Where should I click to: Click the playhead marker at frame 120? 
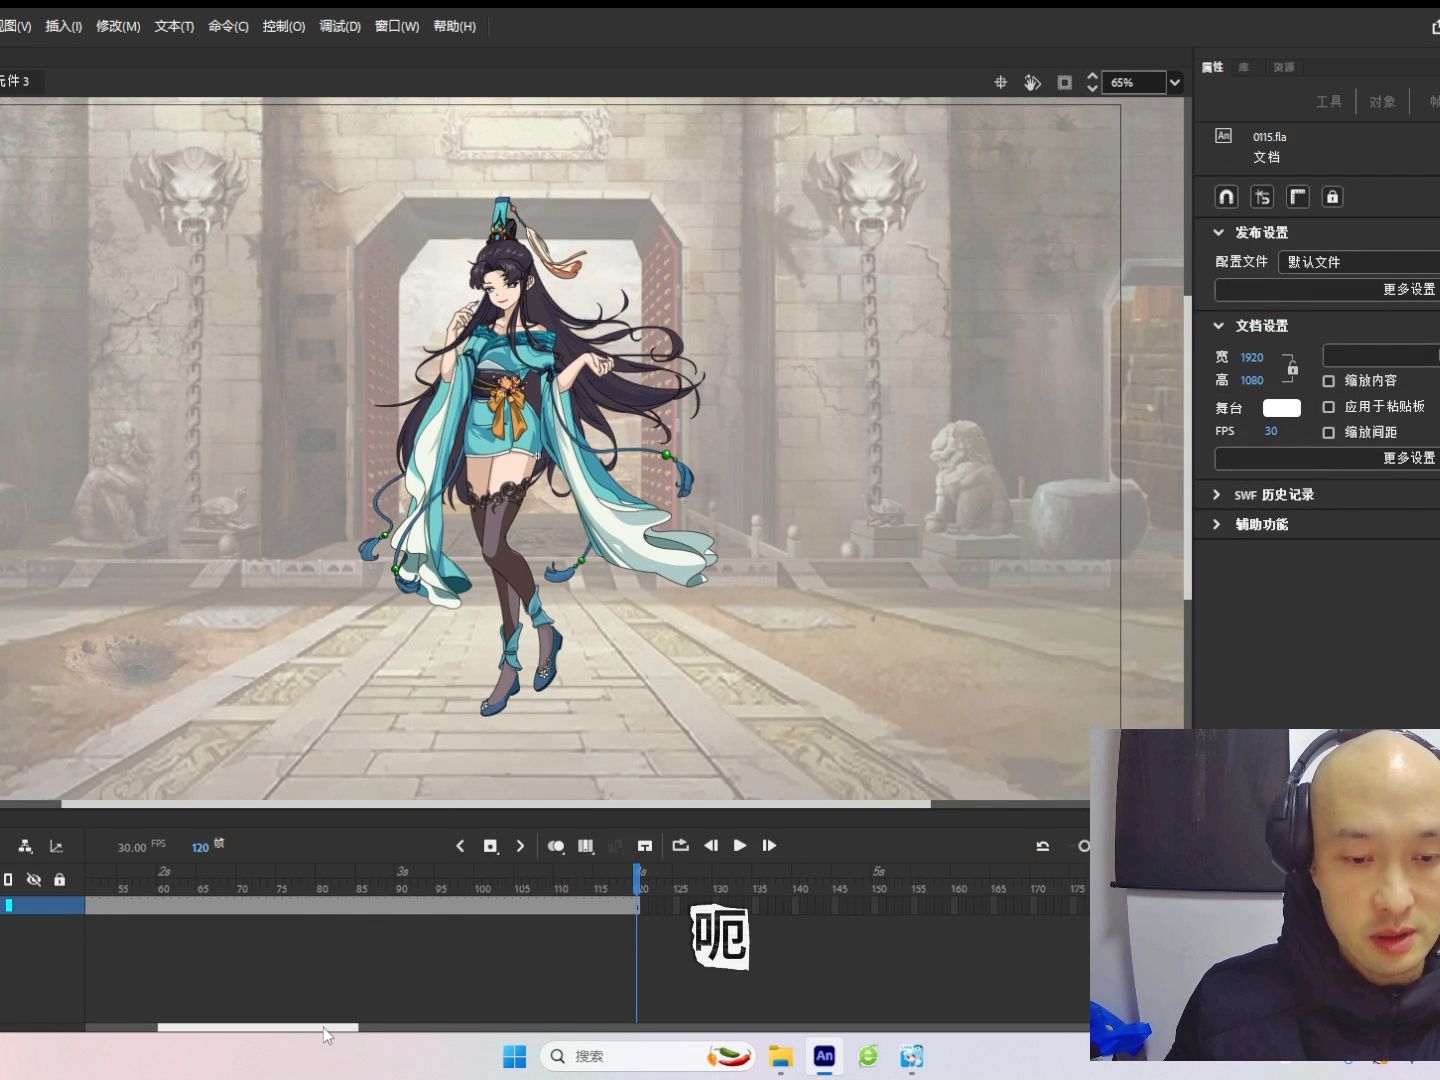[x=637, y=877]
